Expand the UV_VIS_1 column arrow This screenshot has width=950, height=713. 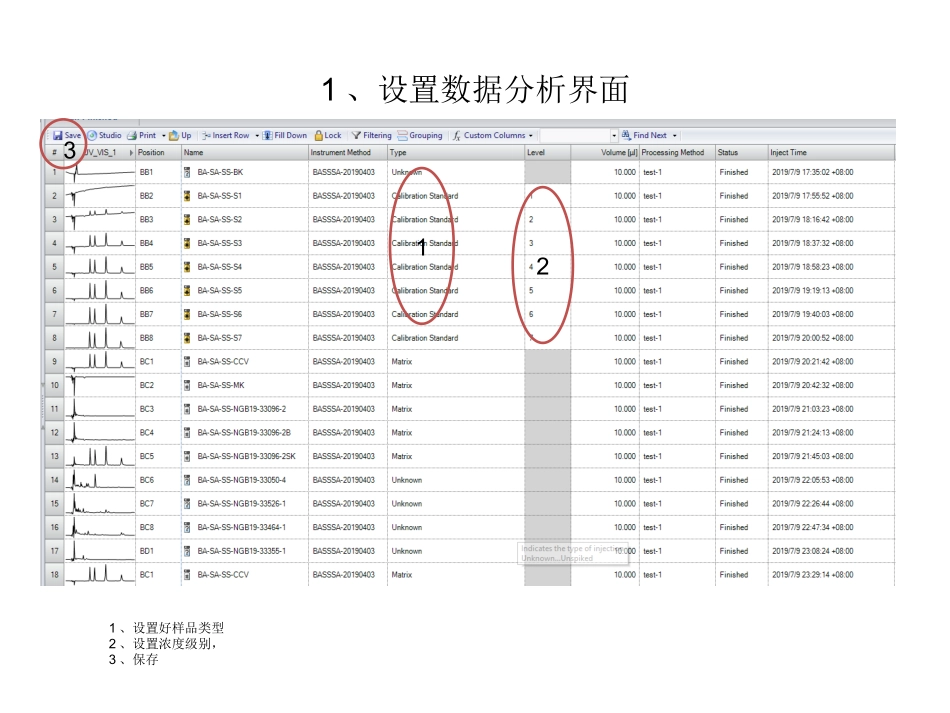click(x=131, y=153)
